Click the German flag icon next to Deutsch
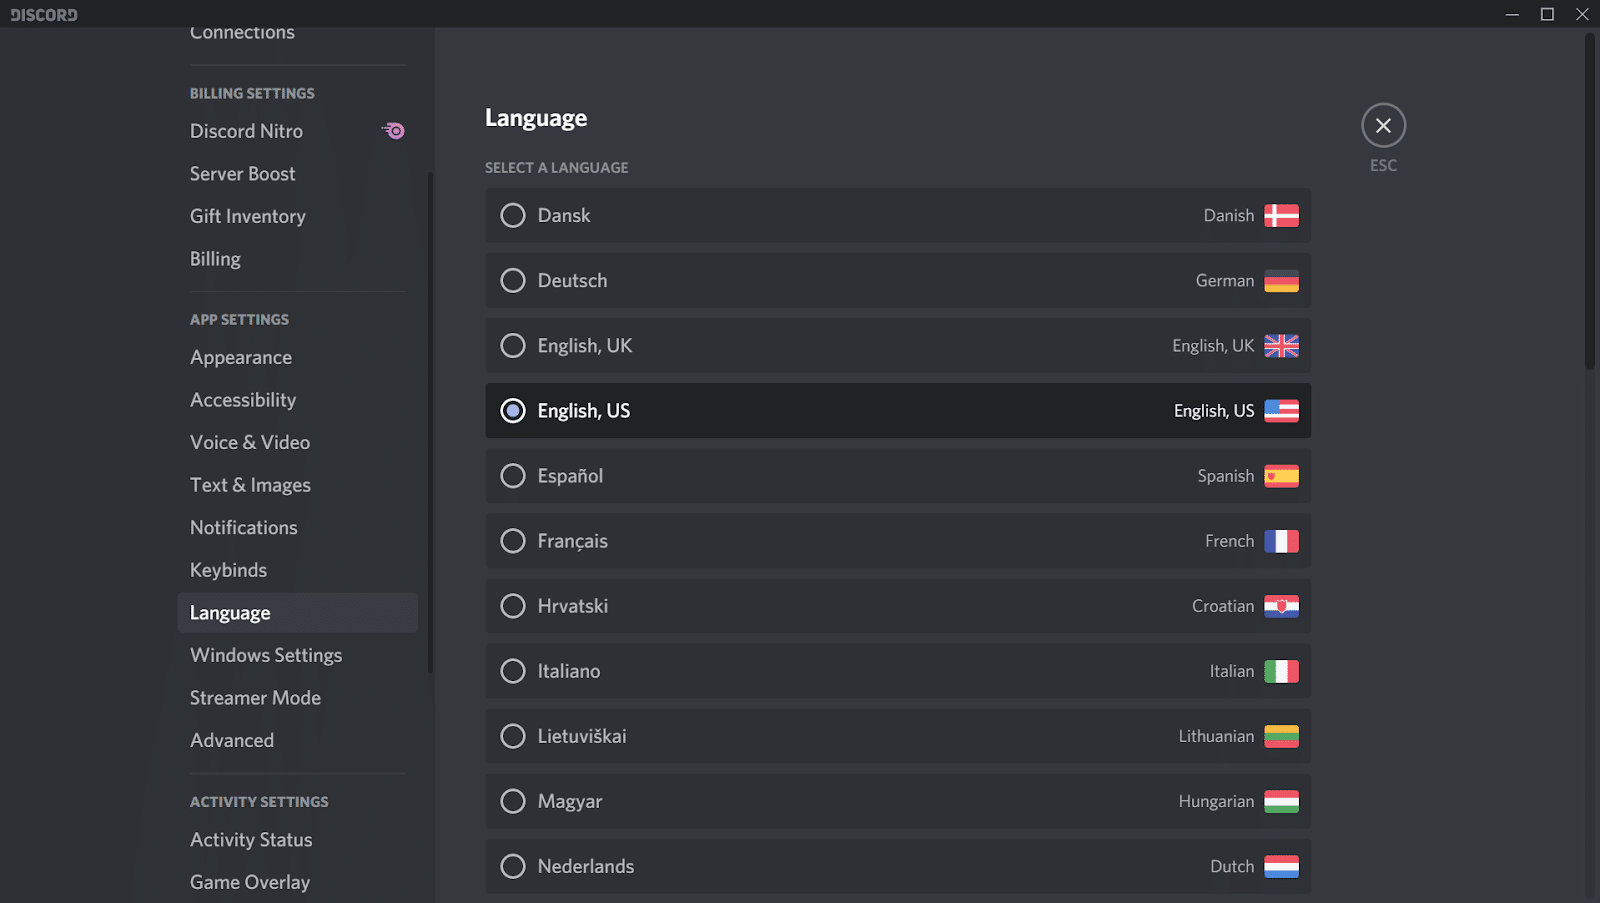The image size is (1600, 903). coord(1282,280)
